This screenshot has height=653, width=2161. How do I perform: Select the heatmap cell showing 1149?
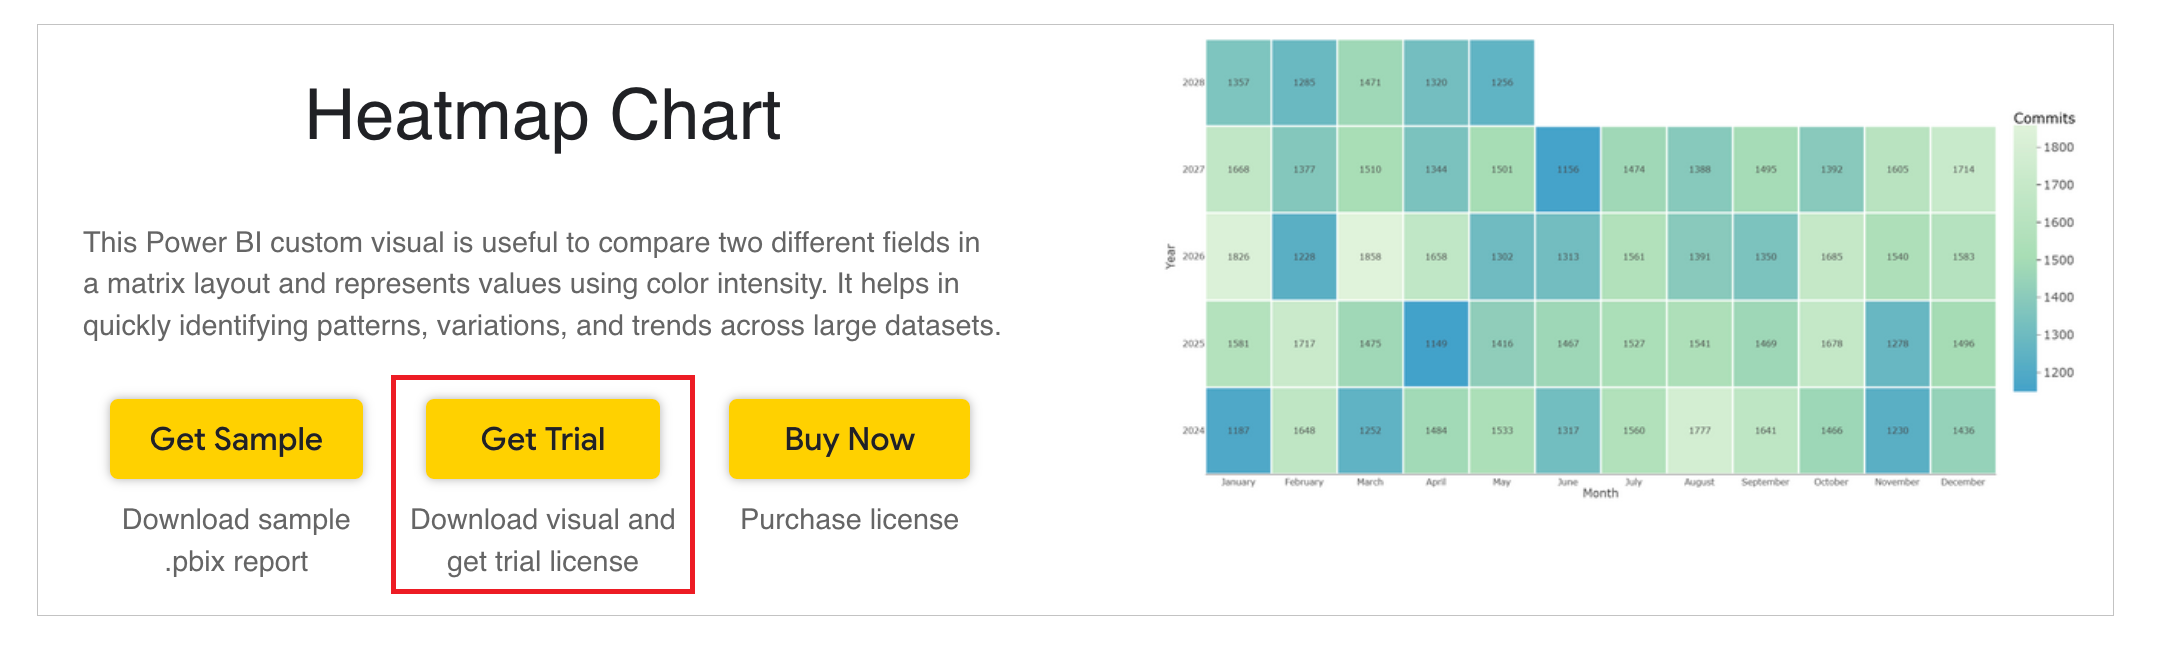(1436, 343)
